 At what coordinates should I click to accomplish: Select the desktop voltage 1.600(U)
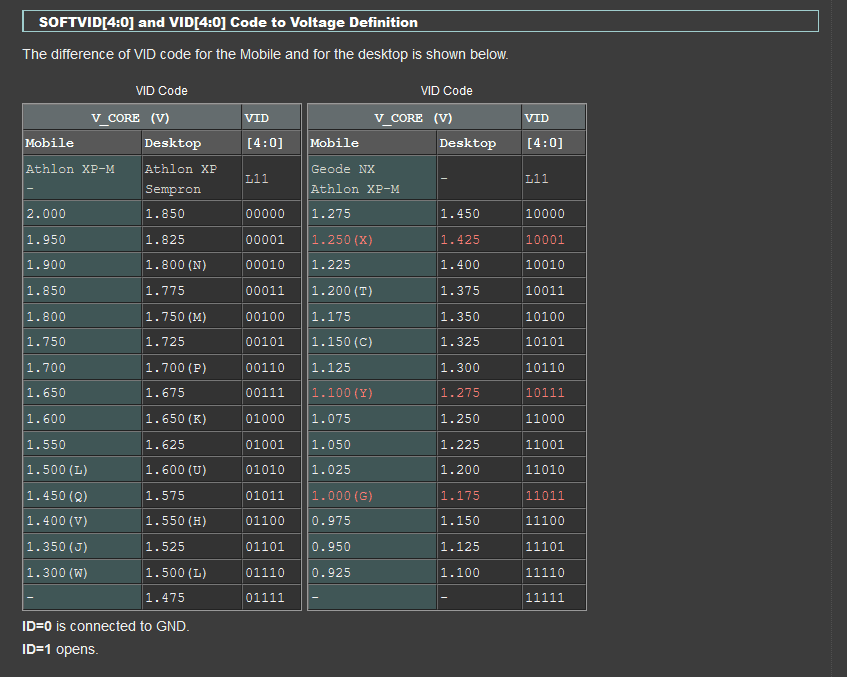176,470
